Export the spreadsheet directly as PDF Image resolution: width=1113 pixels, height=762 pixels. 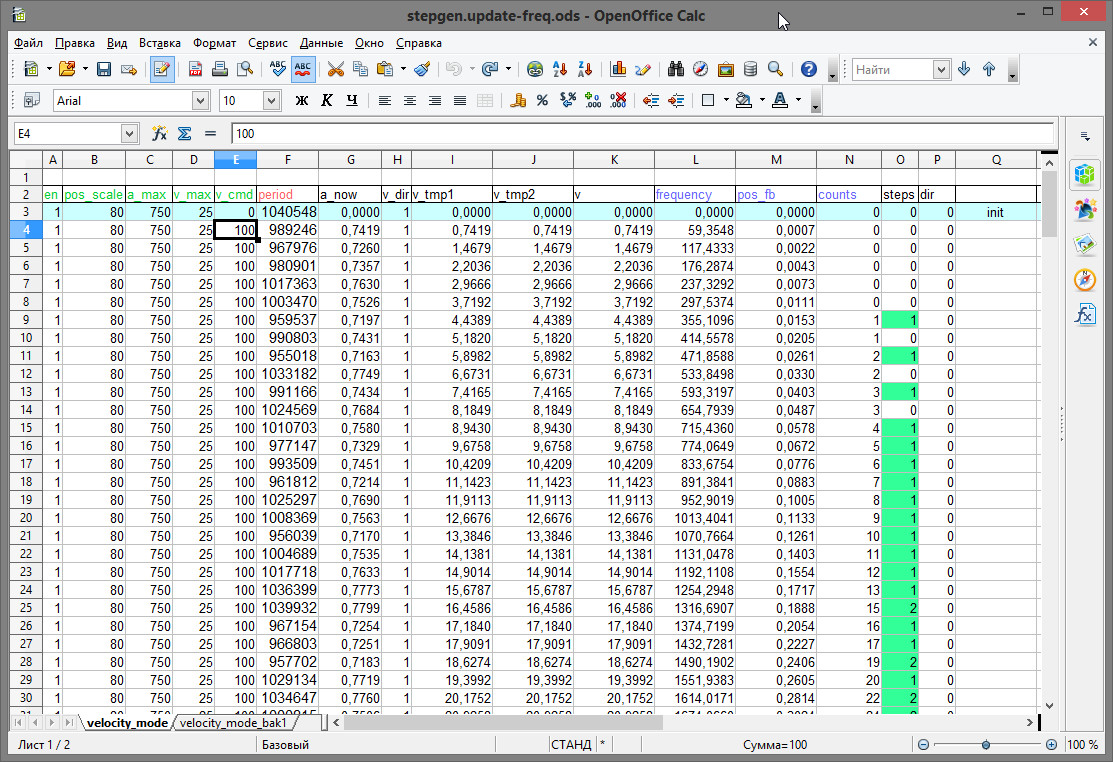(x=195, y=69)
